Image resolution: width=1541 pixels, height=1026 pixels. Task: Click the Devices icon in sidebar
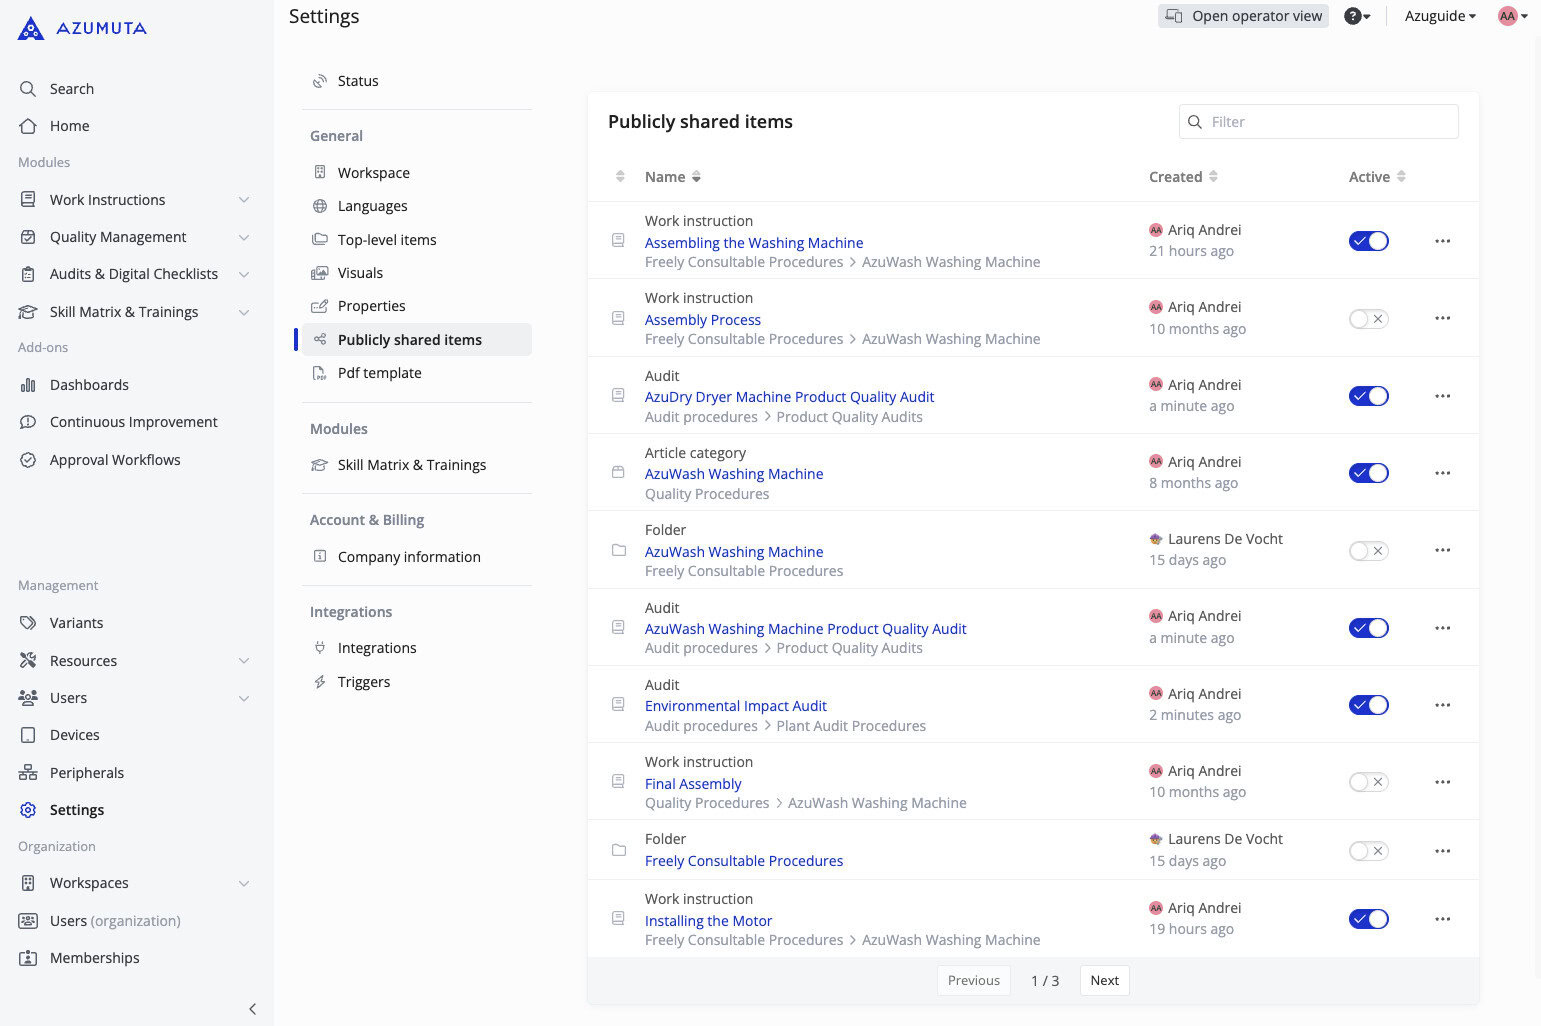[28, 735]
